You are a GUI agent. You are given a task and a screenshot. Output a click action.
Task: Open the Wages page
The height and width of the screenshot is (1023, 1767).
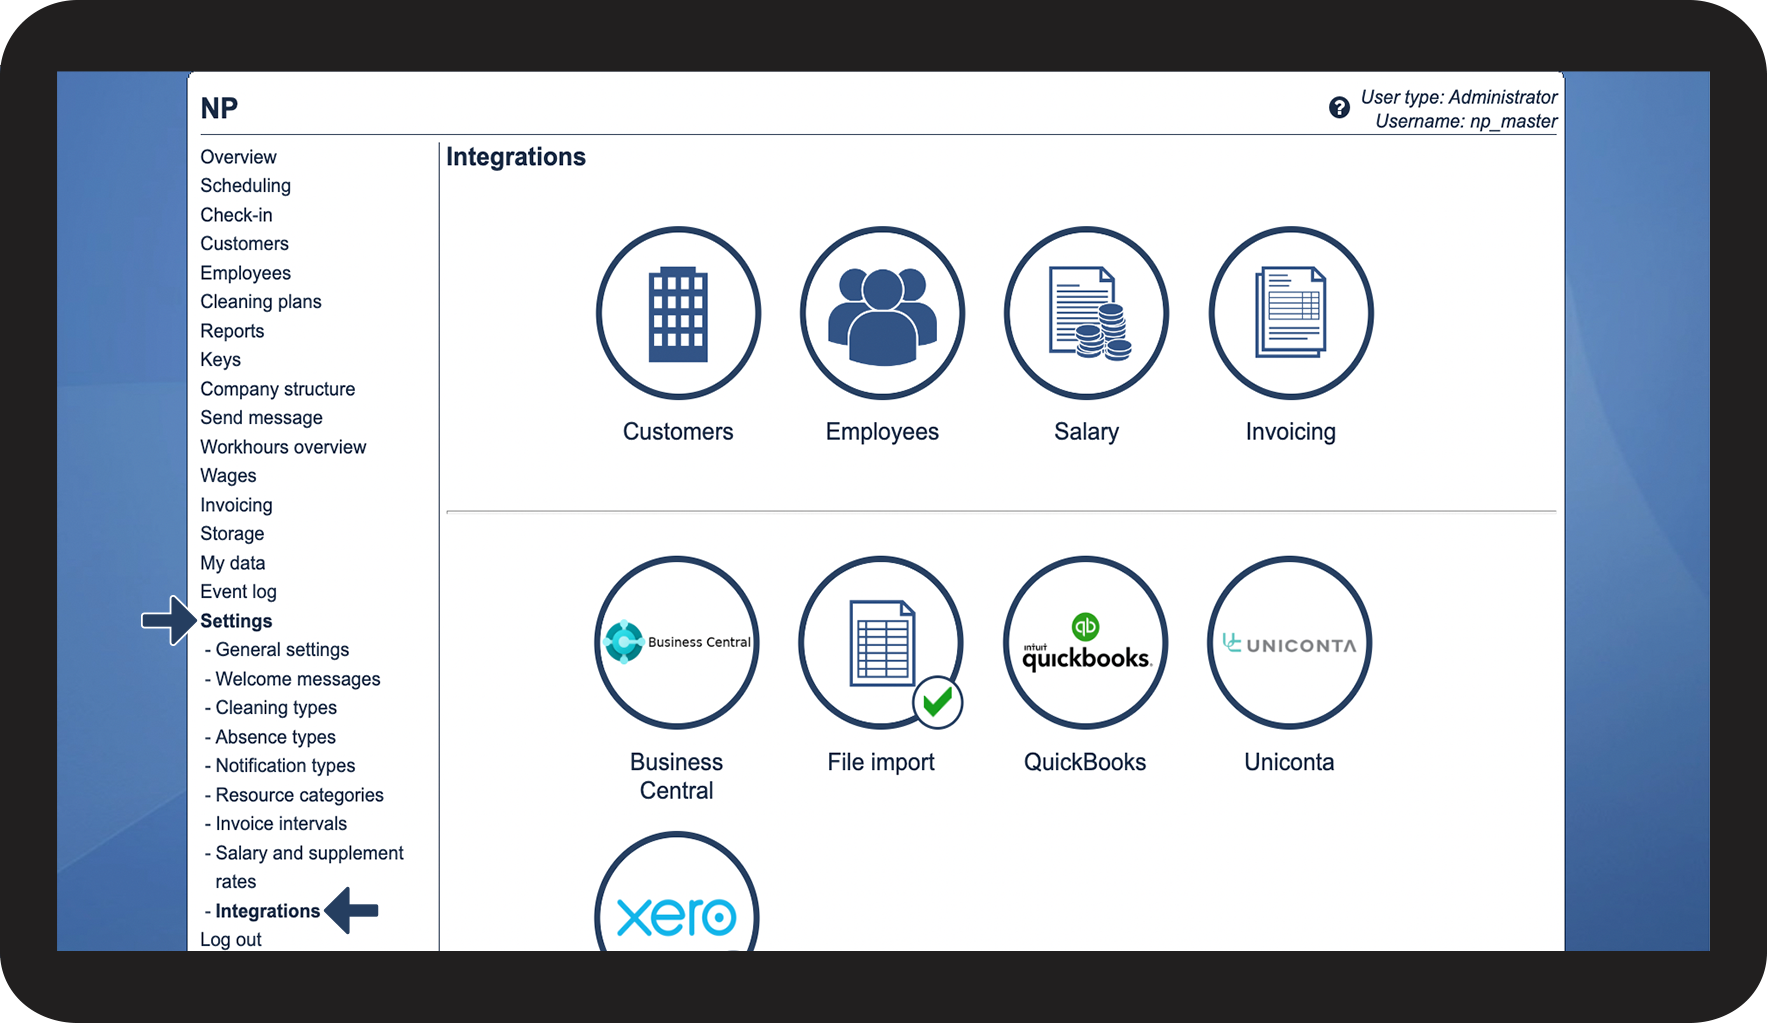pos(228,476)
